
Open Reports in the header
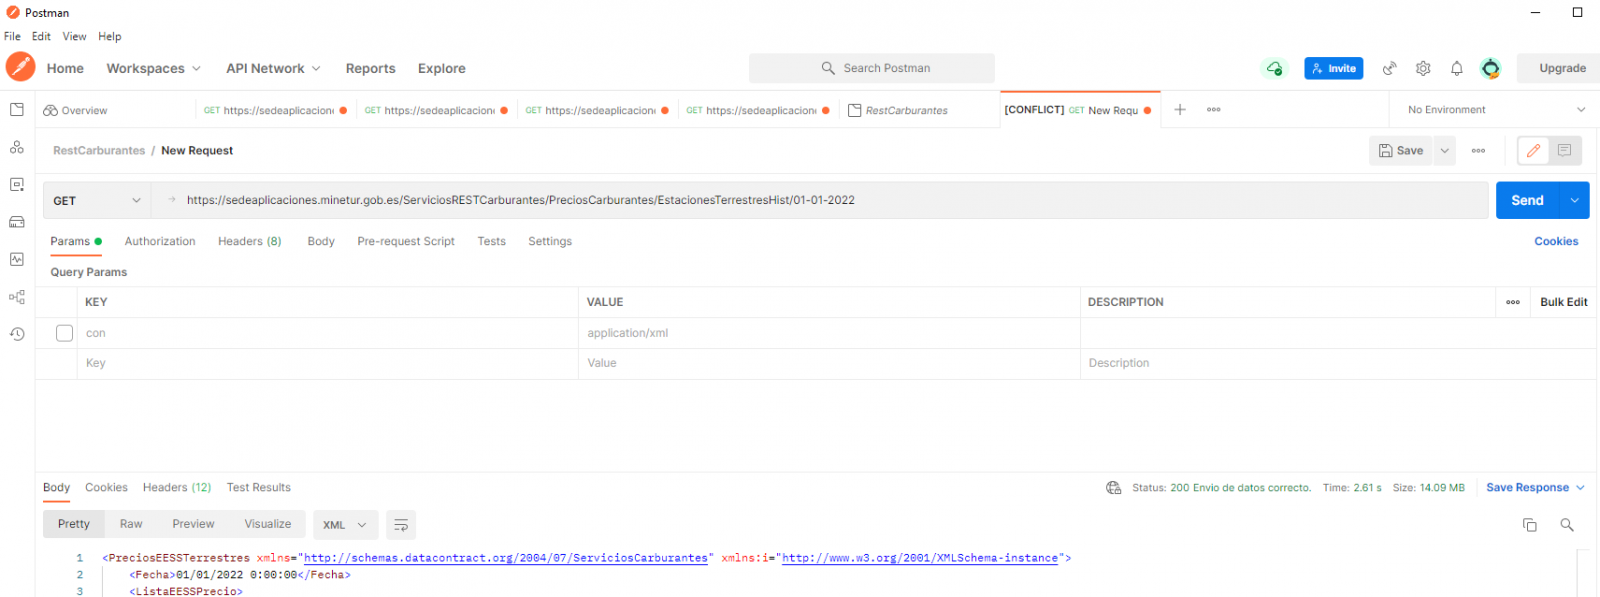click(x=370, y=68)
